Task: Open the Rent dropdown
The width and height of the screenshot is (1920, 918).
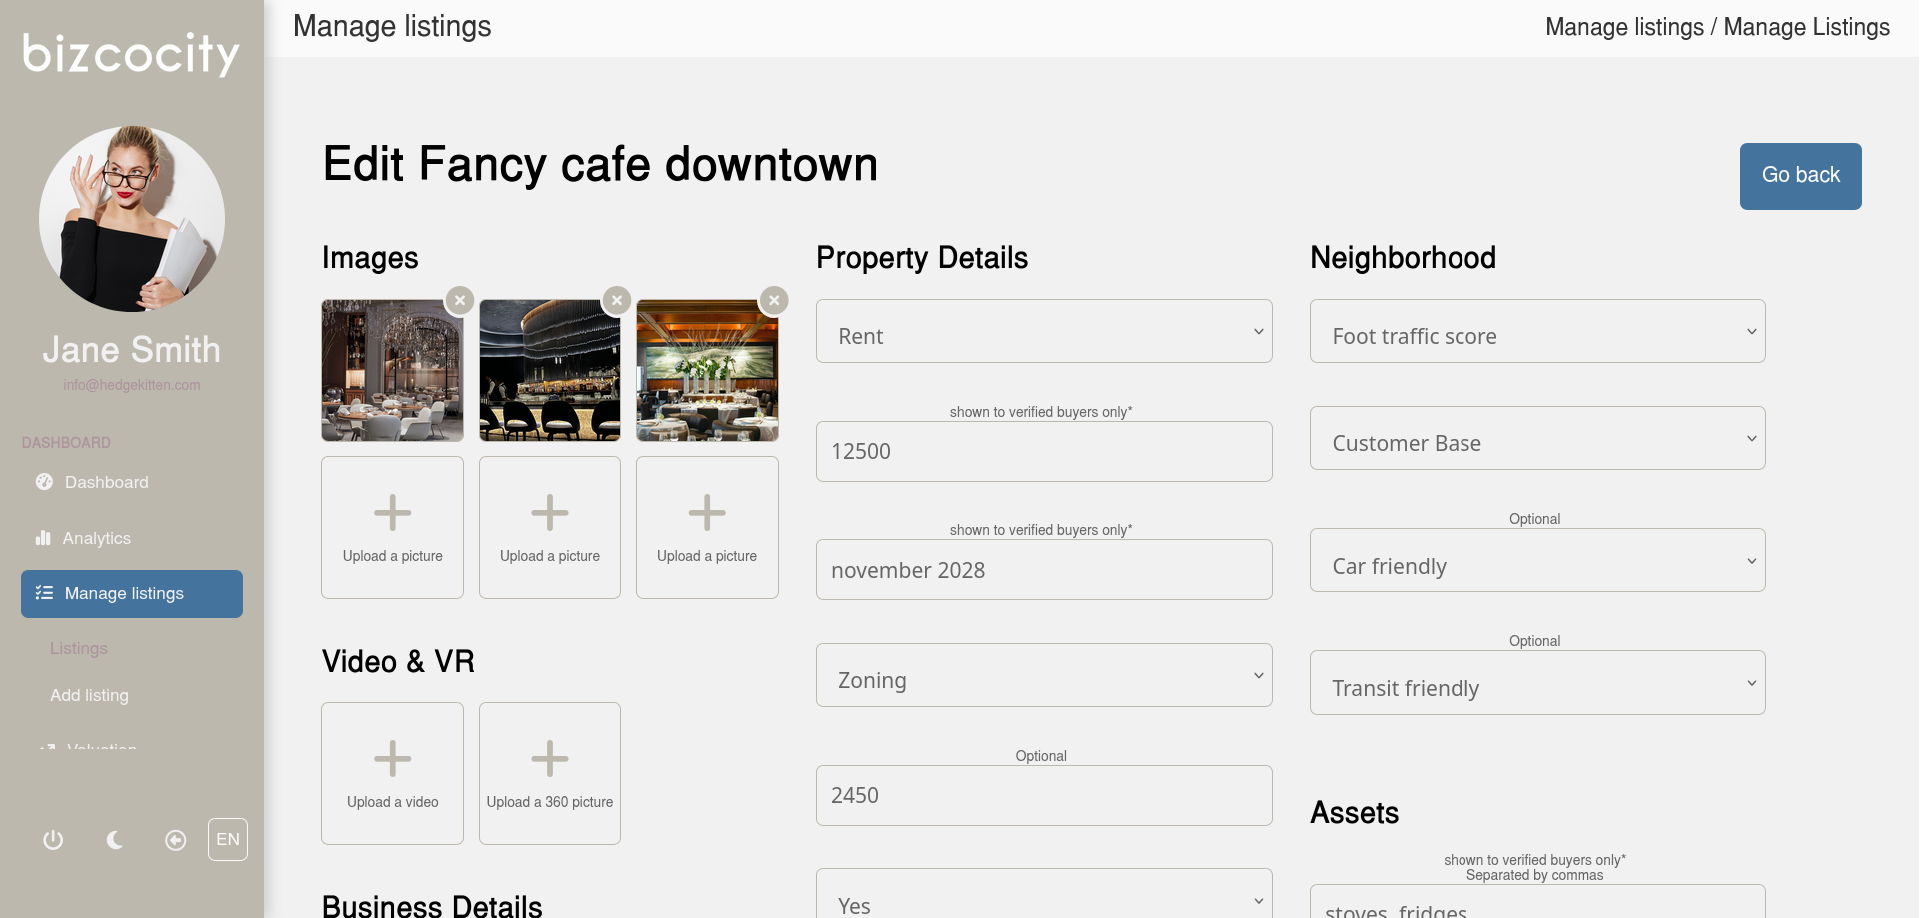Action: point(1044,332)
